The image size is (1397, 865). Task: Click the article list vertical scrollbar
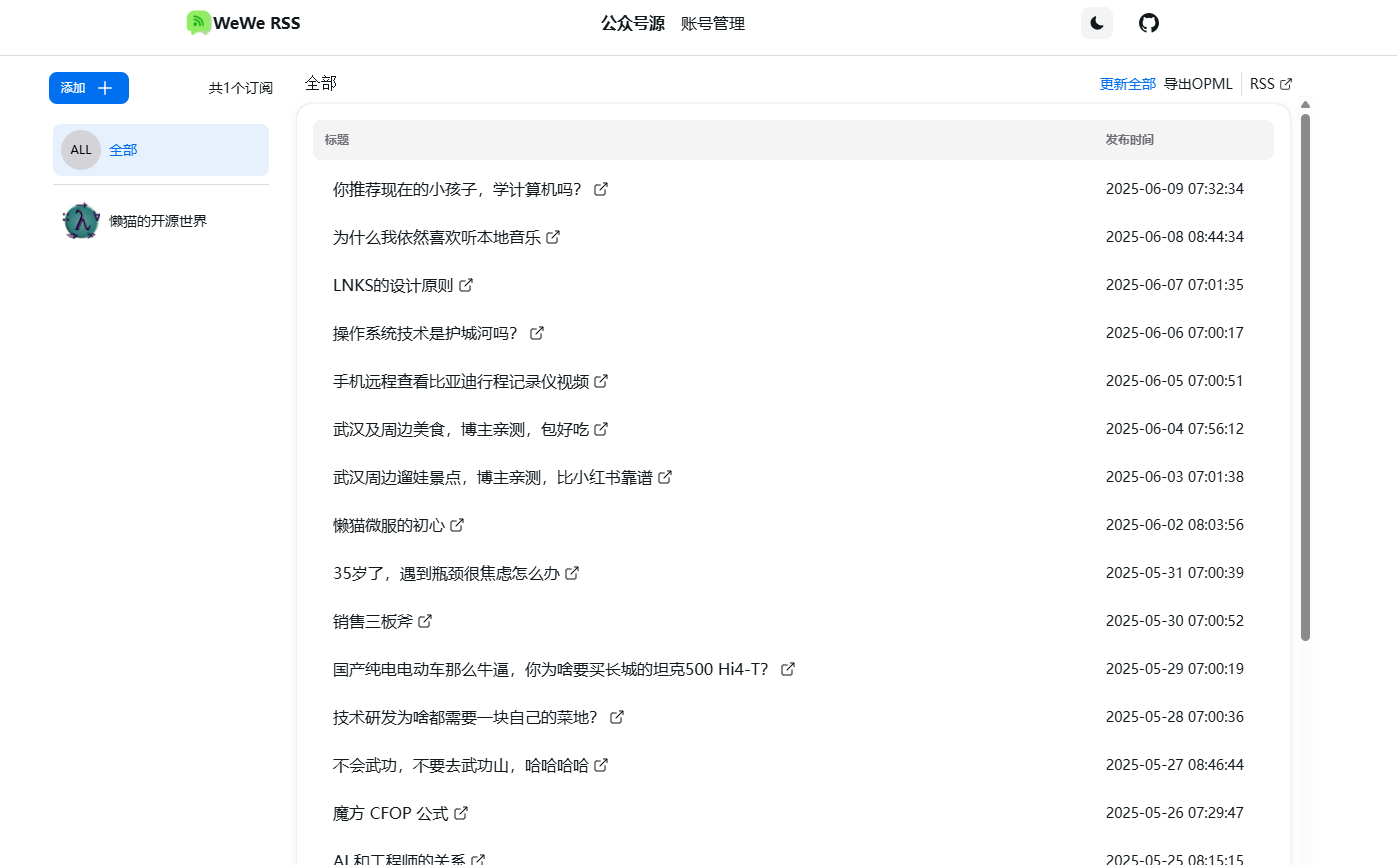(x=1305, y=377)
